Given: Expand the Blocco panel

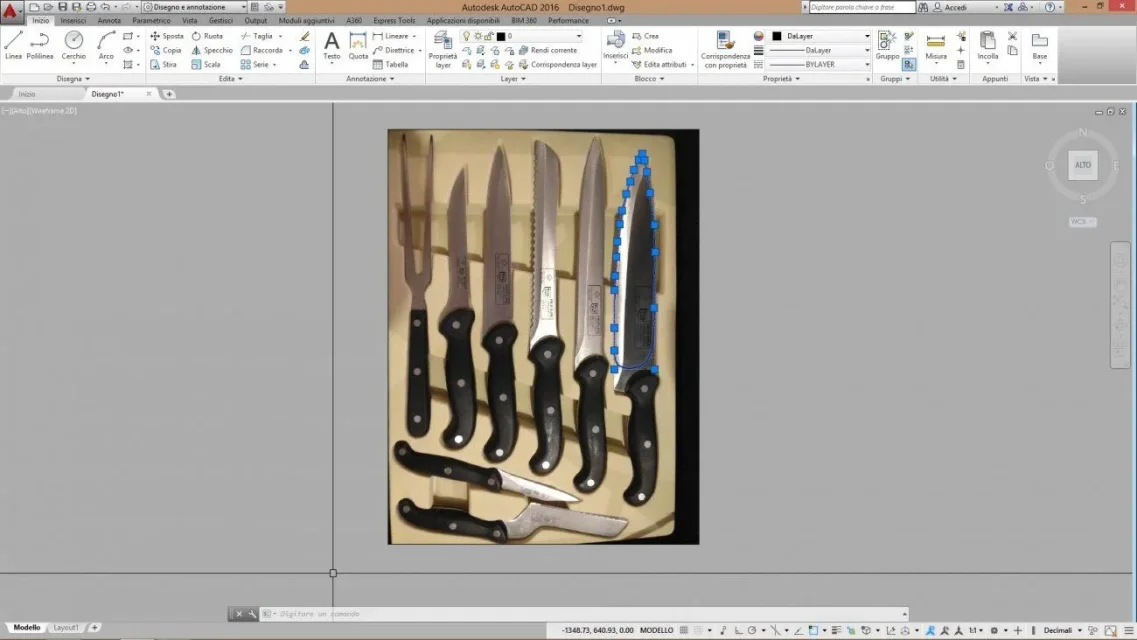Looking at the screenshot, I should click(x=649, y=78).
